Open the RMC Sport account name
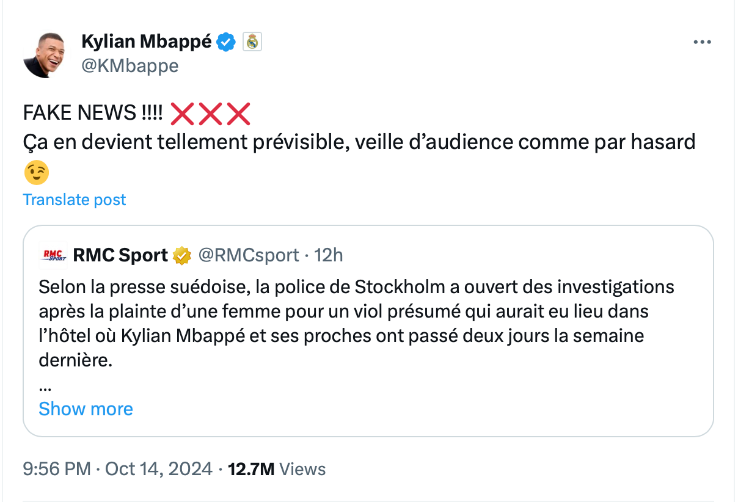Image resolution: width=738 pixels, height=502 pixels. (x=120, y=255)
